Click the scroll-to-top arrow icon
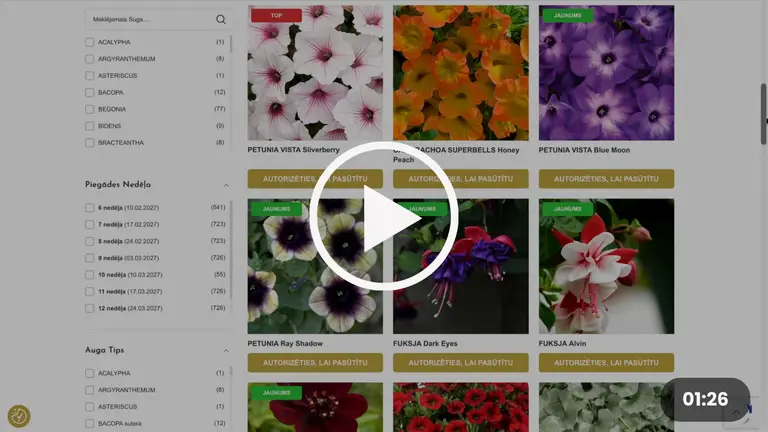The width and height of the screenshot is (768, 432). tap(736, 413)
